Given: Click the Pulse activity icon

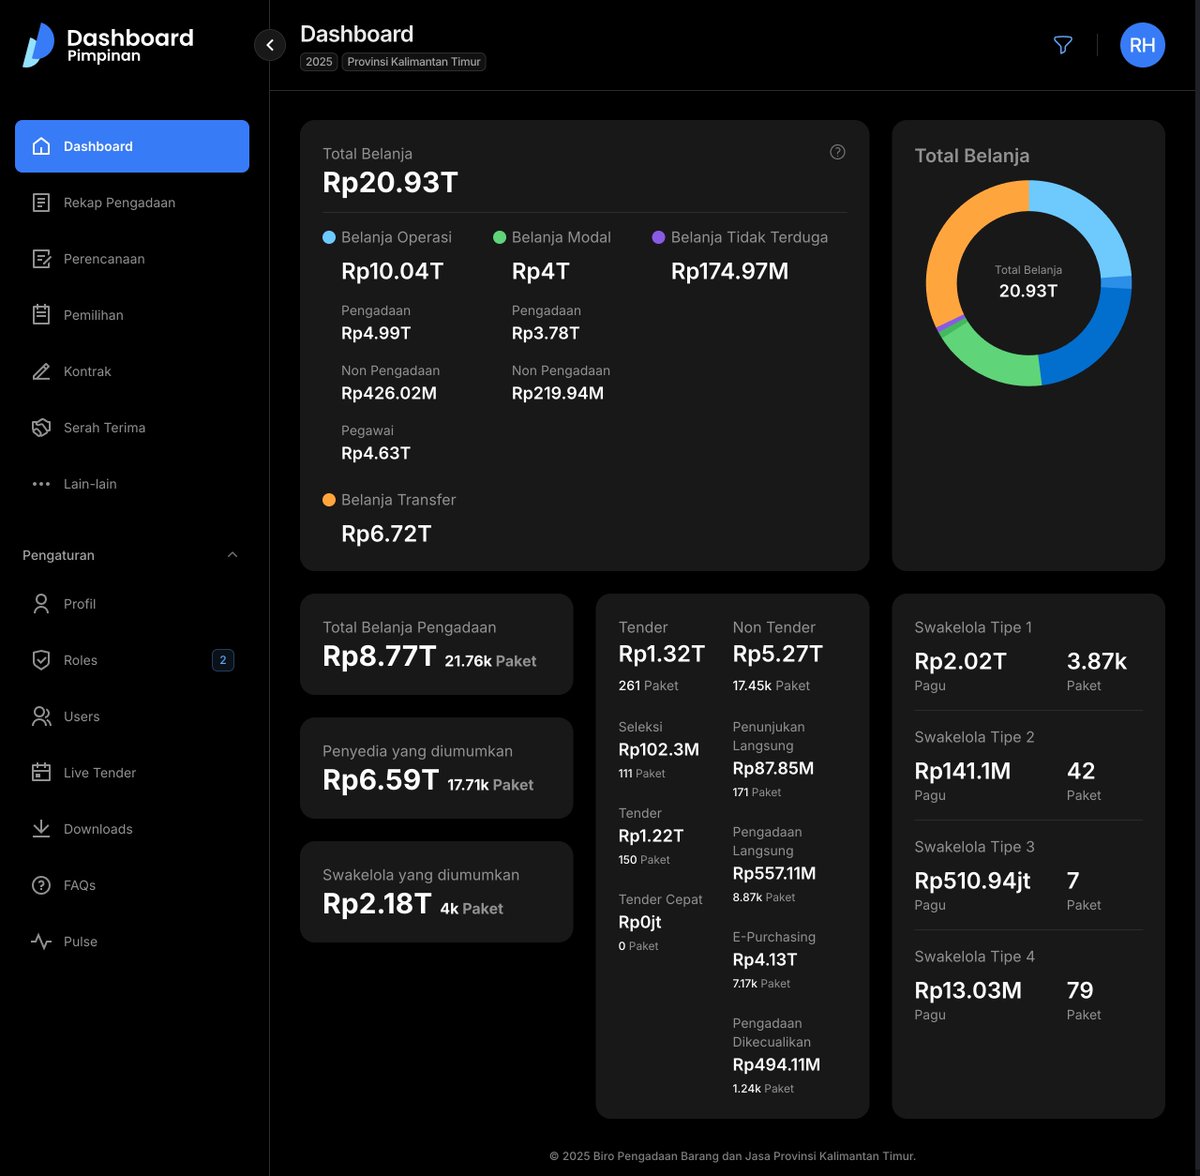Looking at the screenshot, I should [x=41, y=941].
